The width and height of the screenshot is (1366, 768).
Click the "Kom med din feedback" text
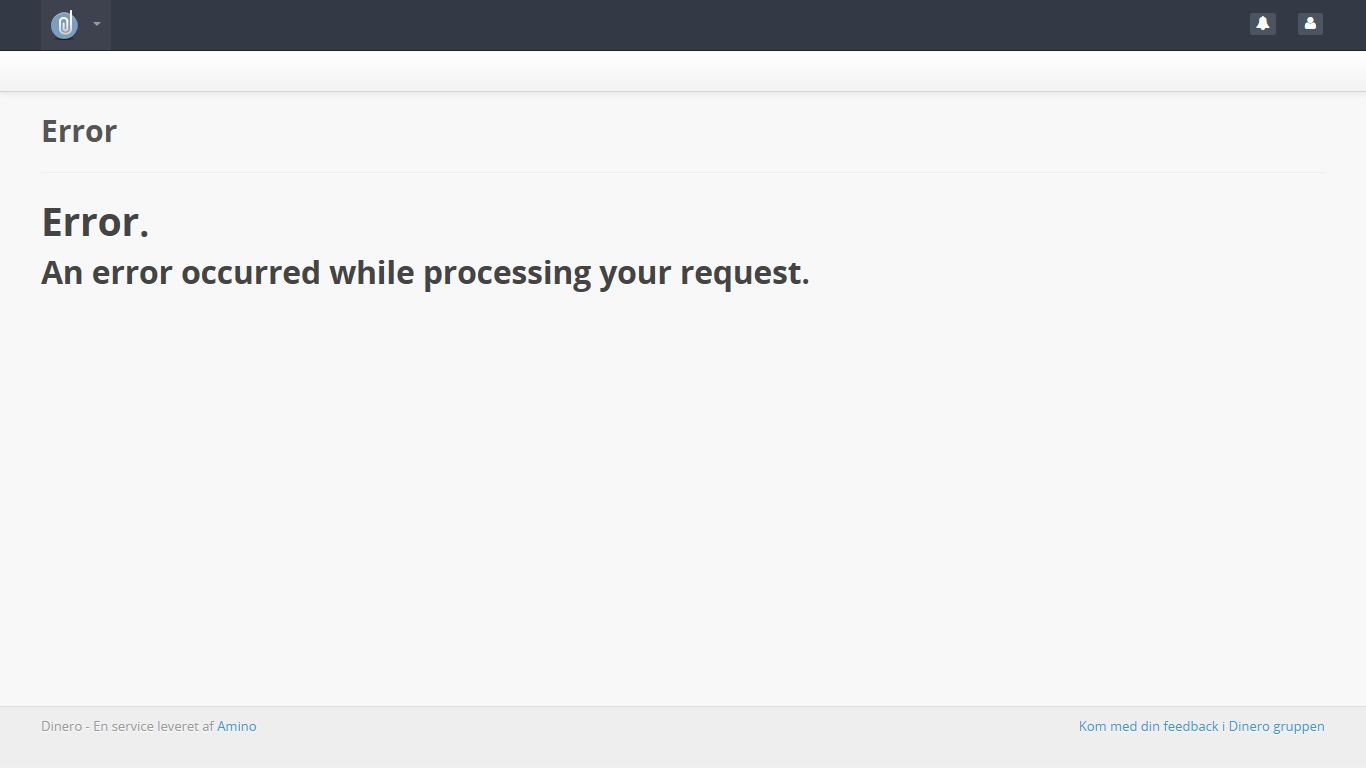point(1149,726)
